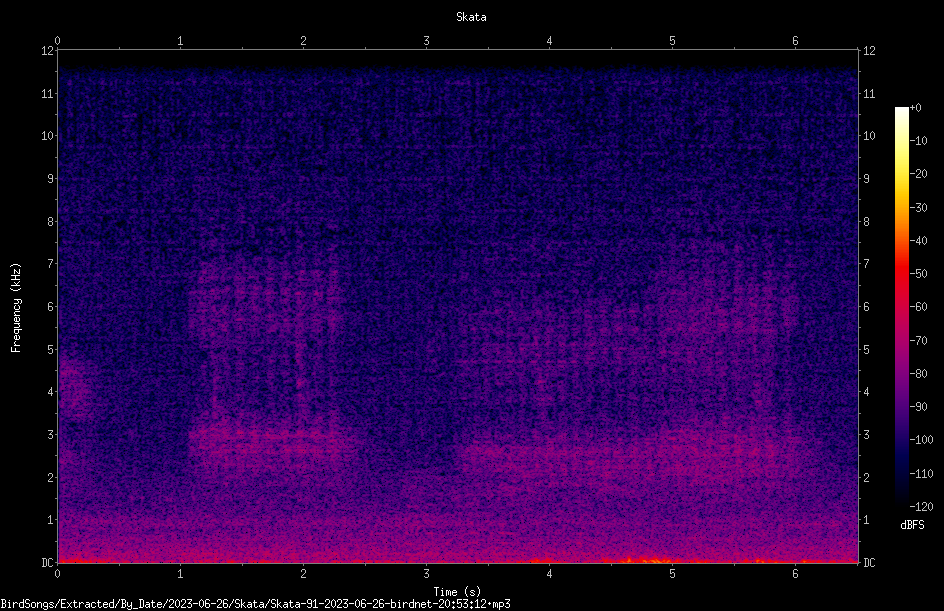This screenshot has height=611, width=944.
Task: Click the 'dBFS' label under the color bar
Action: click(x=912, y=525)
